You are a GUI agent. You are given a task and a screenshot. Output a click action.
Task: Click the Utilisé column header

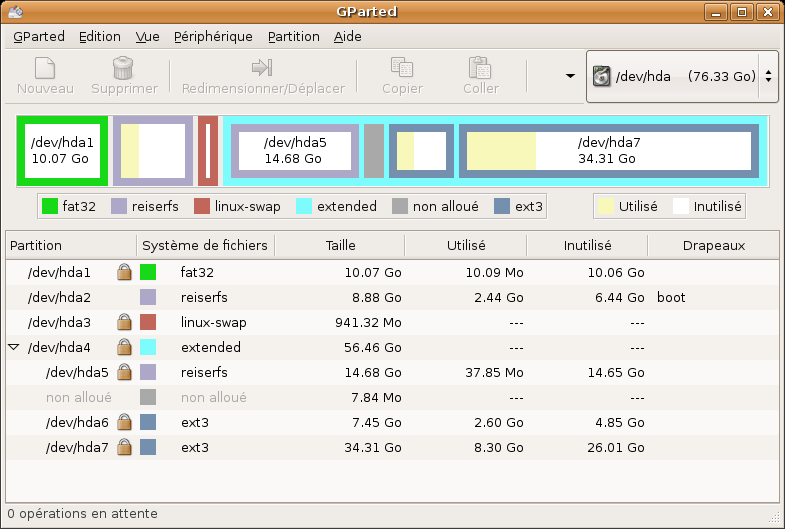pos(466,245)
